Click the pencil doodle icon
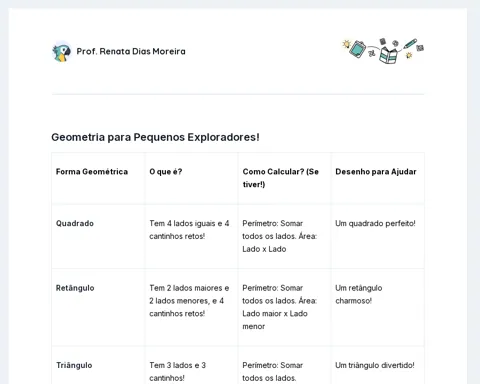The image size is (480, 384). [410, 44]
